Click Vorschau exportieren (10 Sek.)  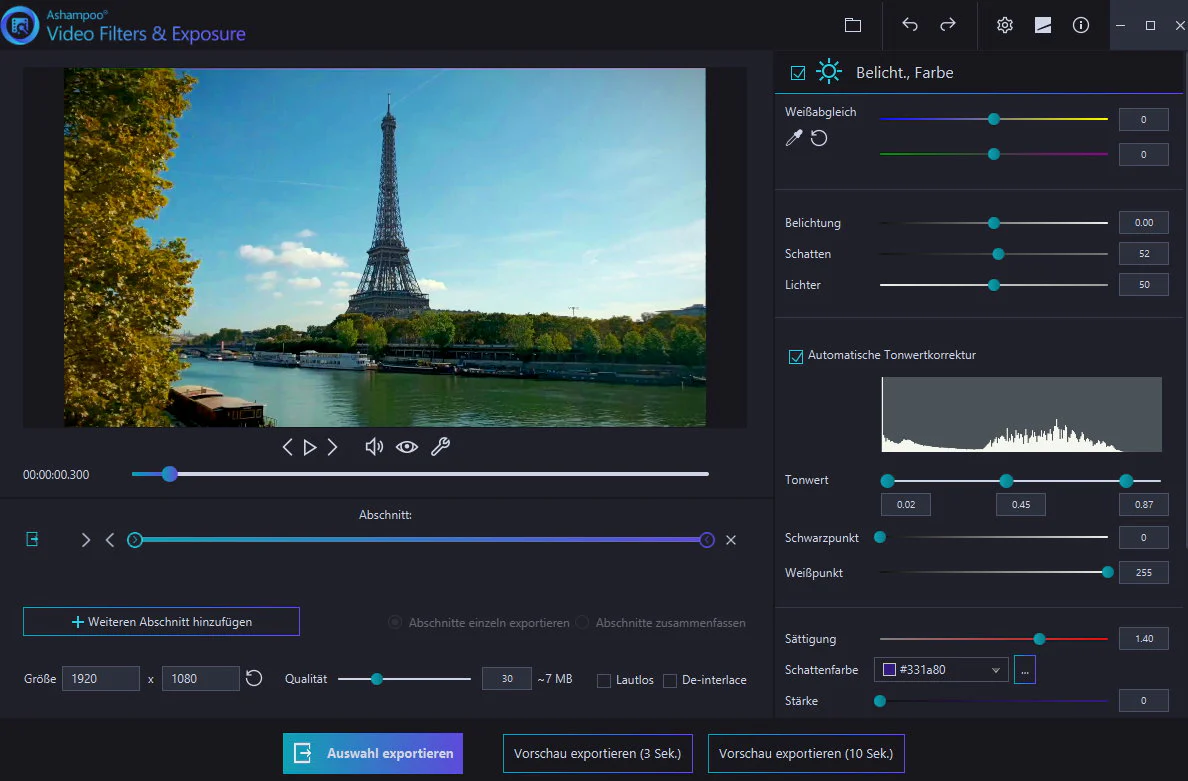click(x=806, y=754)
